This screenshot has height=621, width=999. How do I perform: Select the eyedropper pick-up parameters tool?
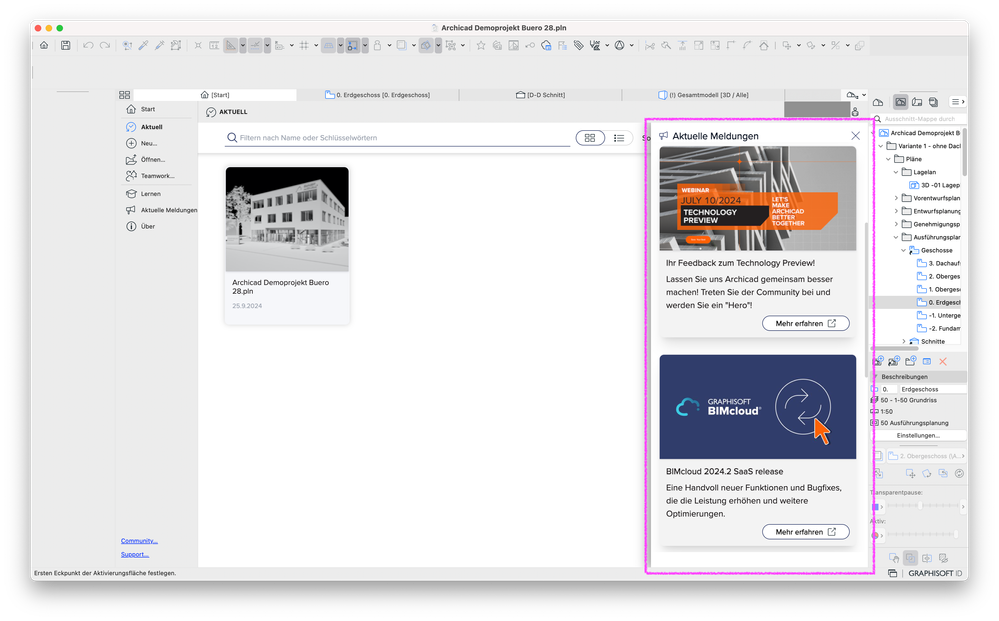coord(143,45)
